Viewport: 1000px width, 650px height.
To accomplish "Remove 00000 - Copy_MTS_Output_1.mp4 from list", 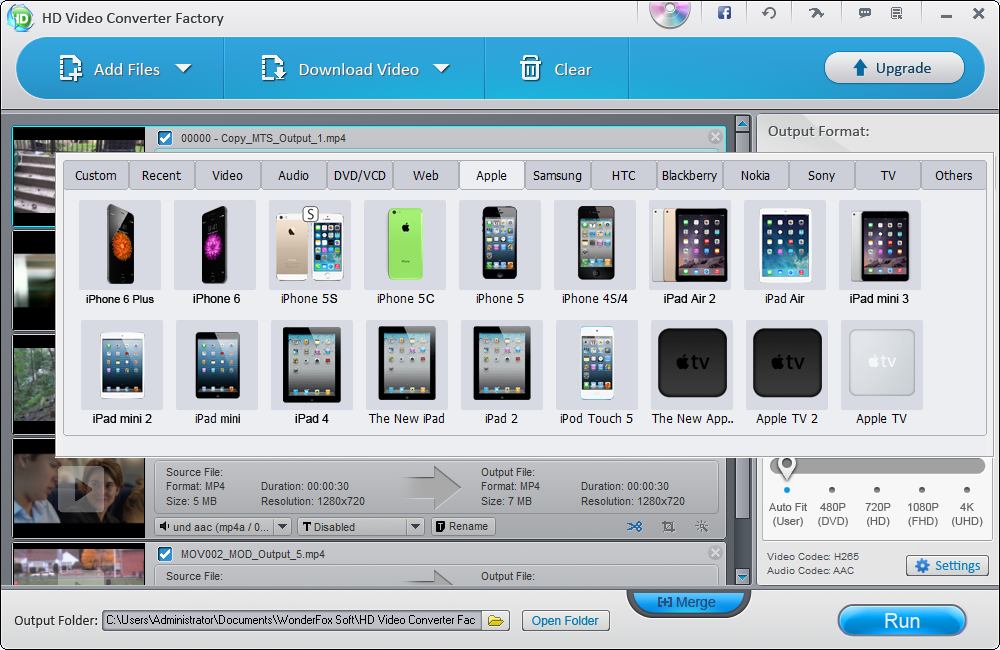I will pos(715,137).
